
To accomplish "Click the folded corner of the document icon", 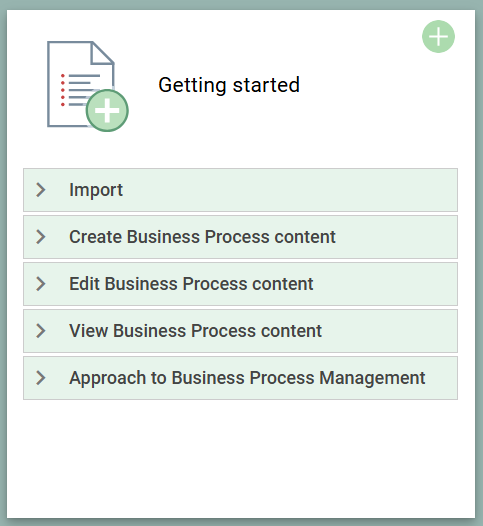I will point(102,52).
